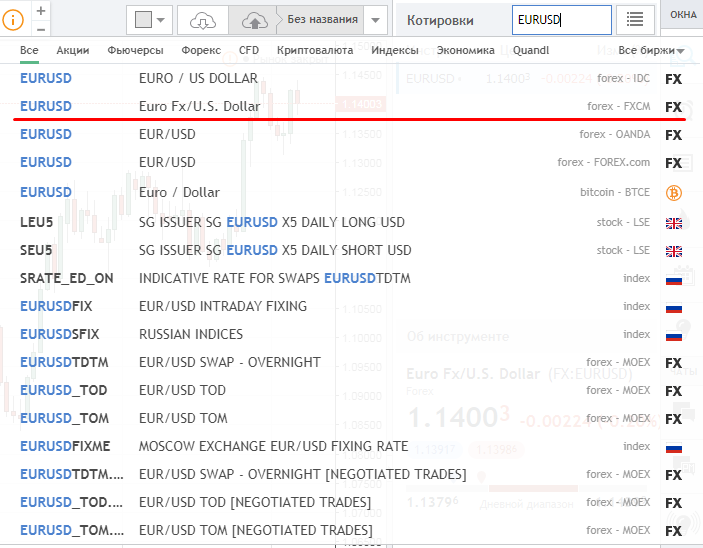Click Russian flag icon on SRATE_ED_ON row
This screenshot has height=548, width=703.
(x=673, y=280)
